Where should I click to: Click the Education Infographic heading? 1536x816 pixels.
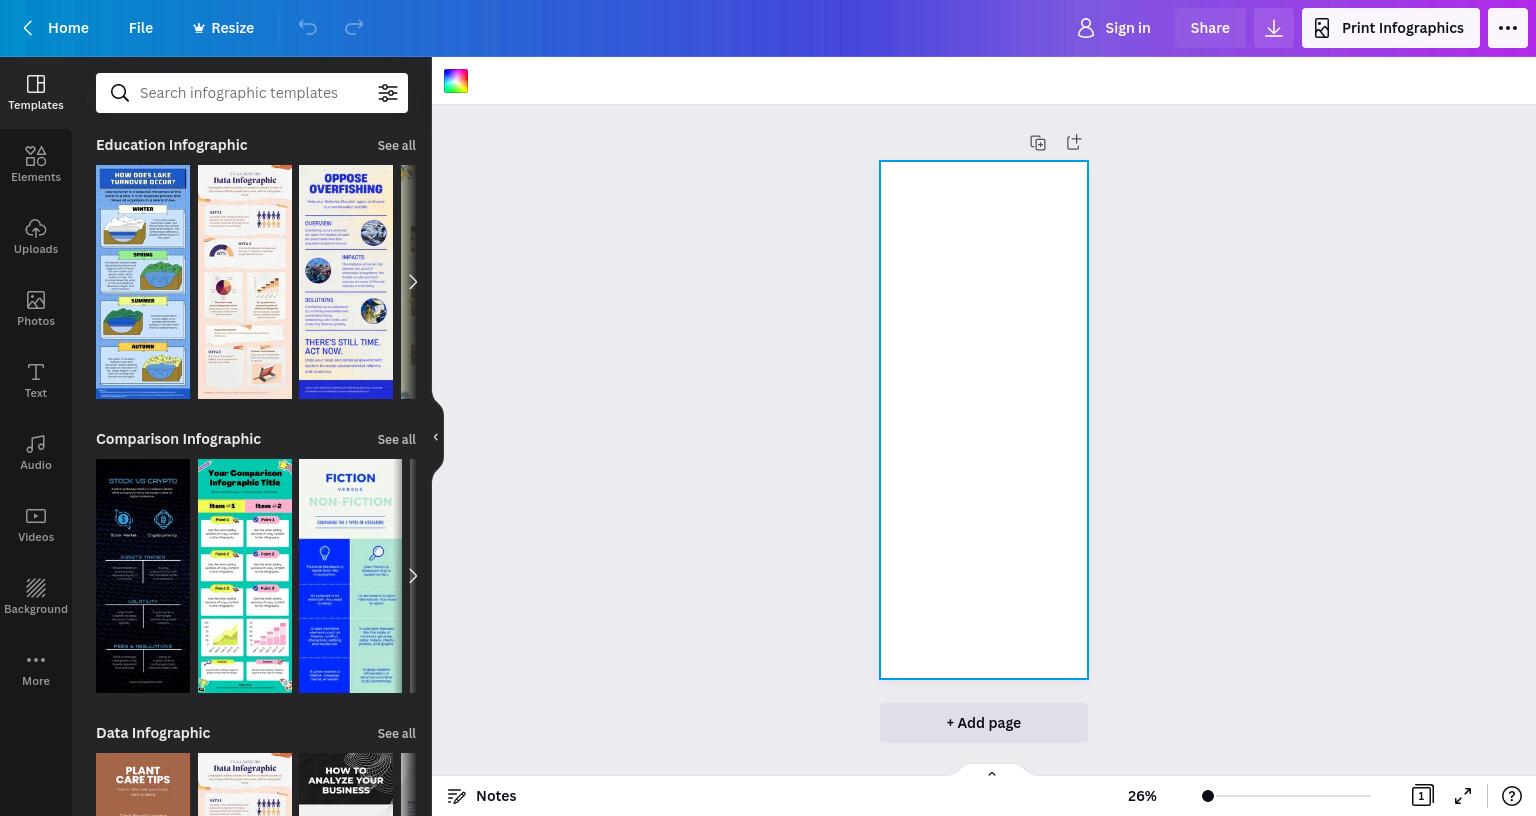(172, 145)
